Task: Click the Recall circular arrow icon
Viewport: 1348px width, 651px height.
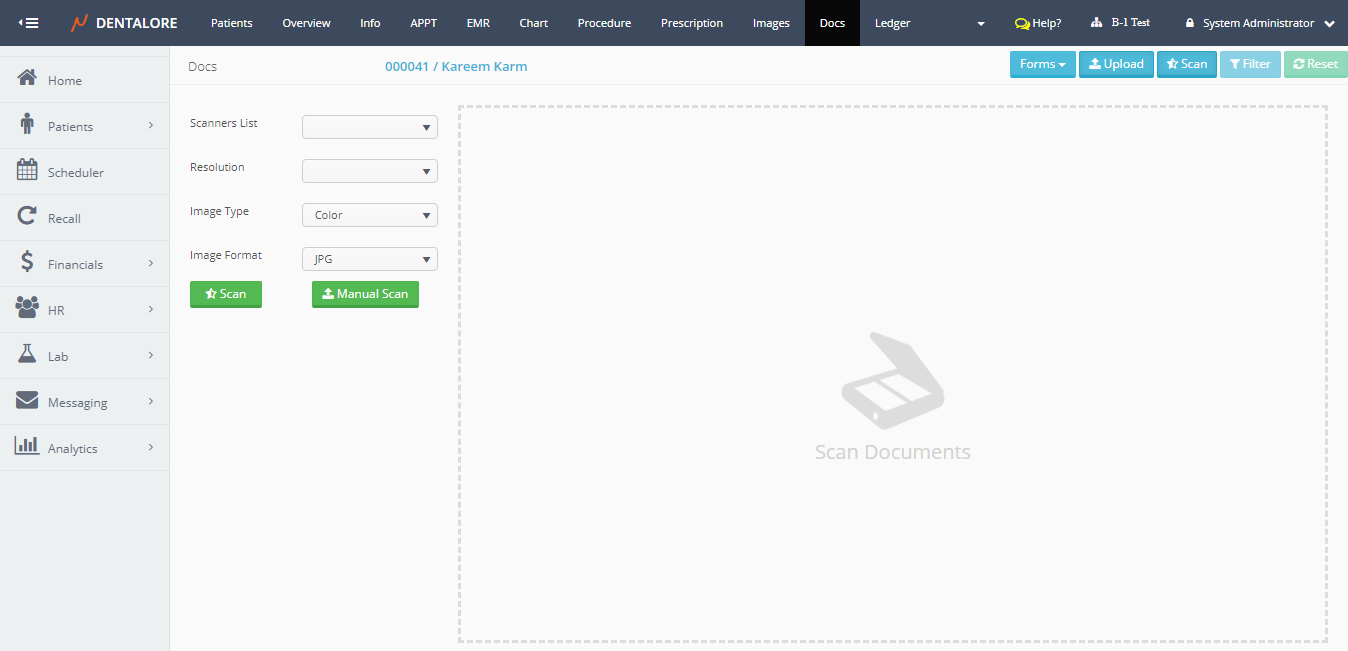Action: pos(27,217)
